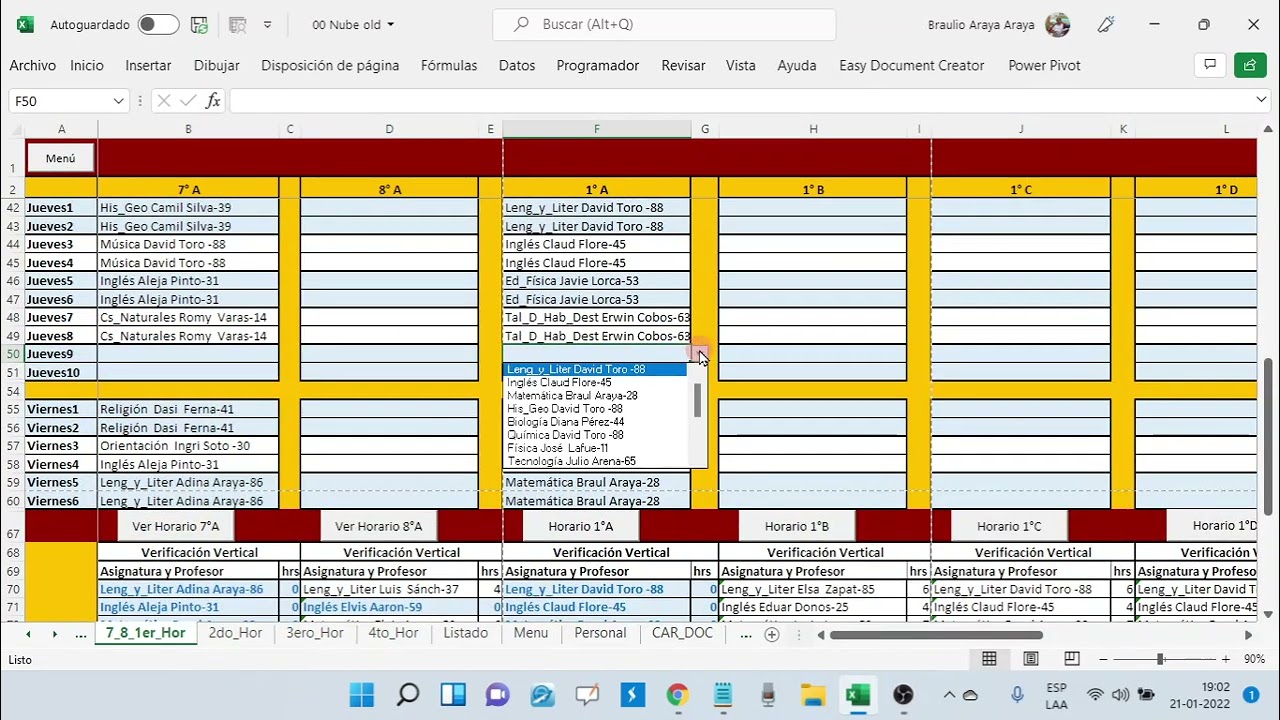Open File Explorer from taskbar
Viewport: 1280px width, 720px height.
coord(812,695)
